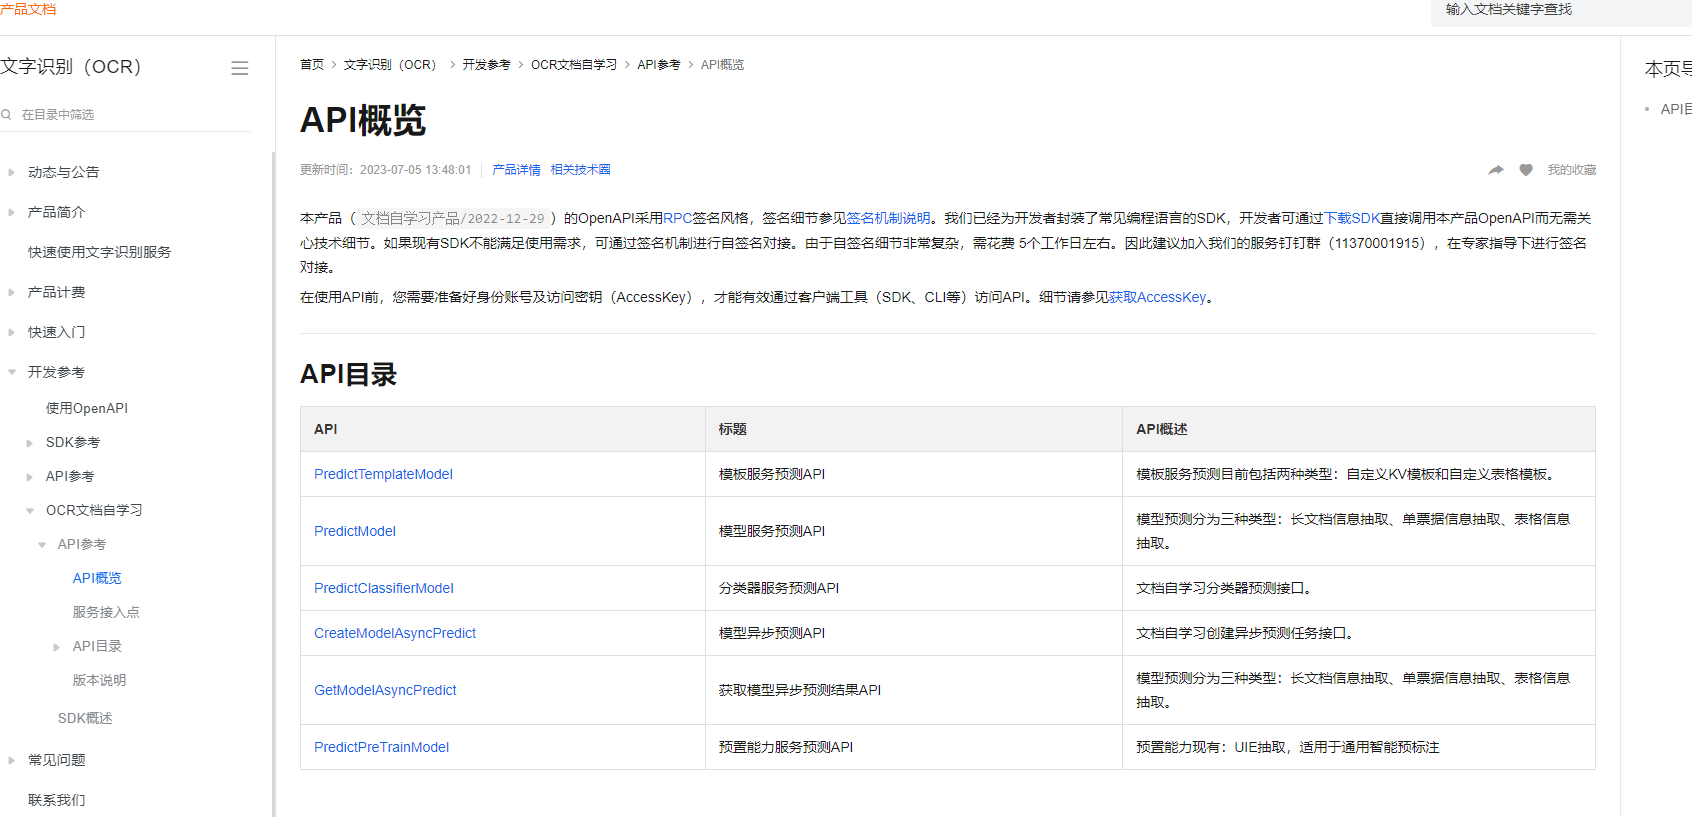Click the sidebar vertical scrollbar
Image resolution: width=1692 pixels, height=817 pixels.
coord(273,484)
